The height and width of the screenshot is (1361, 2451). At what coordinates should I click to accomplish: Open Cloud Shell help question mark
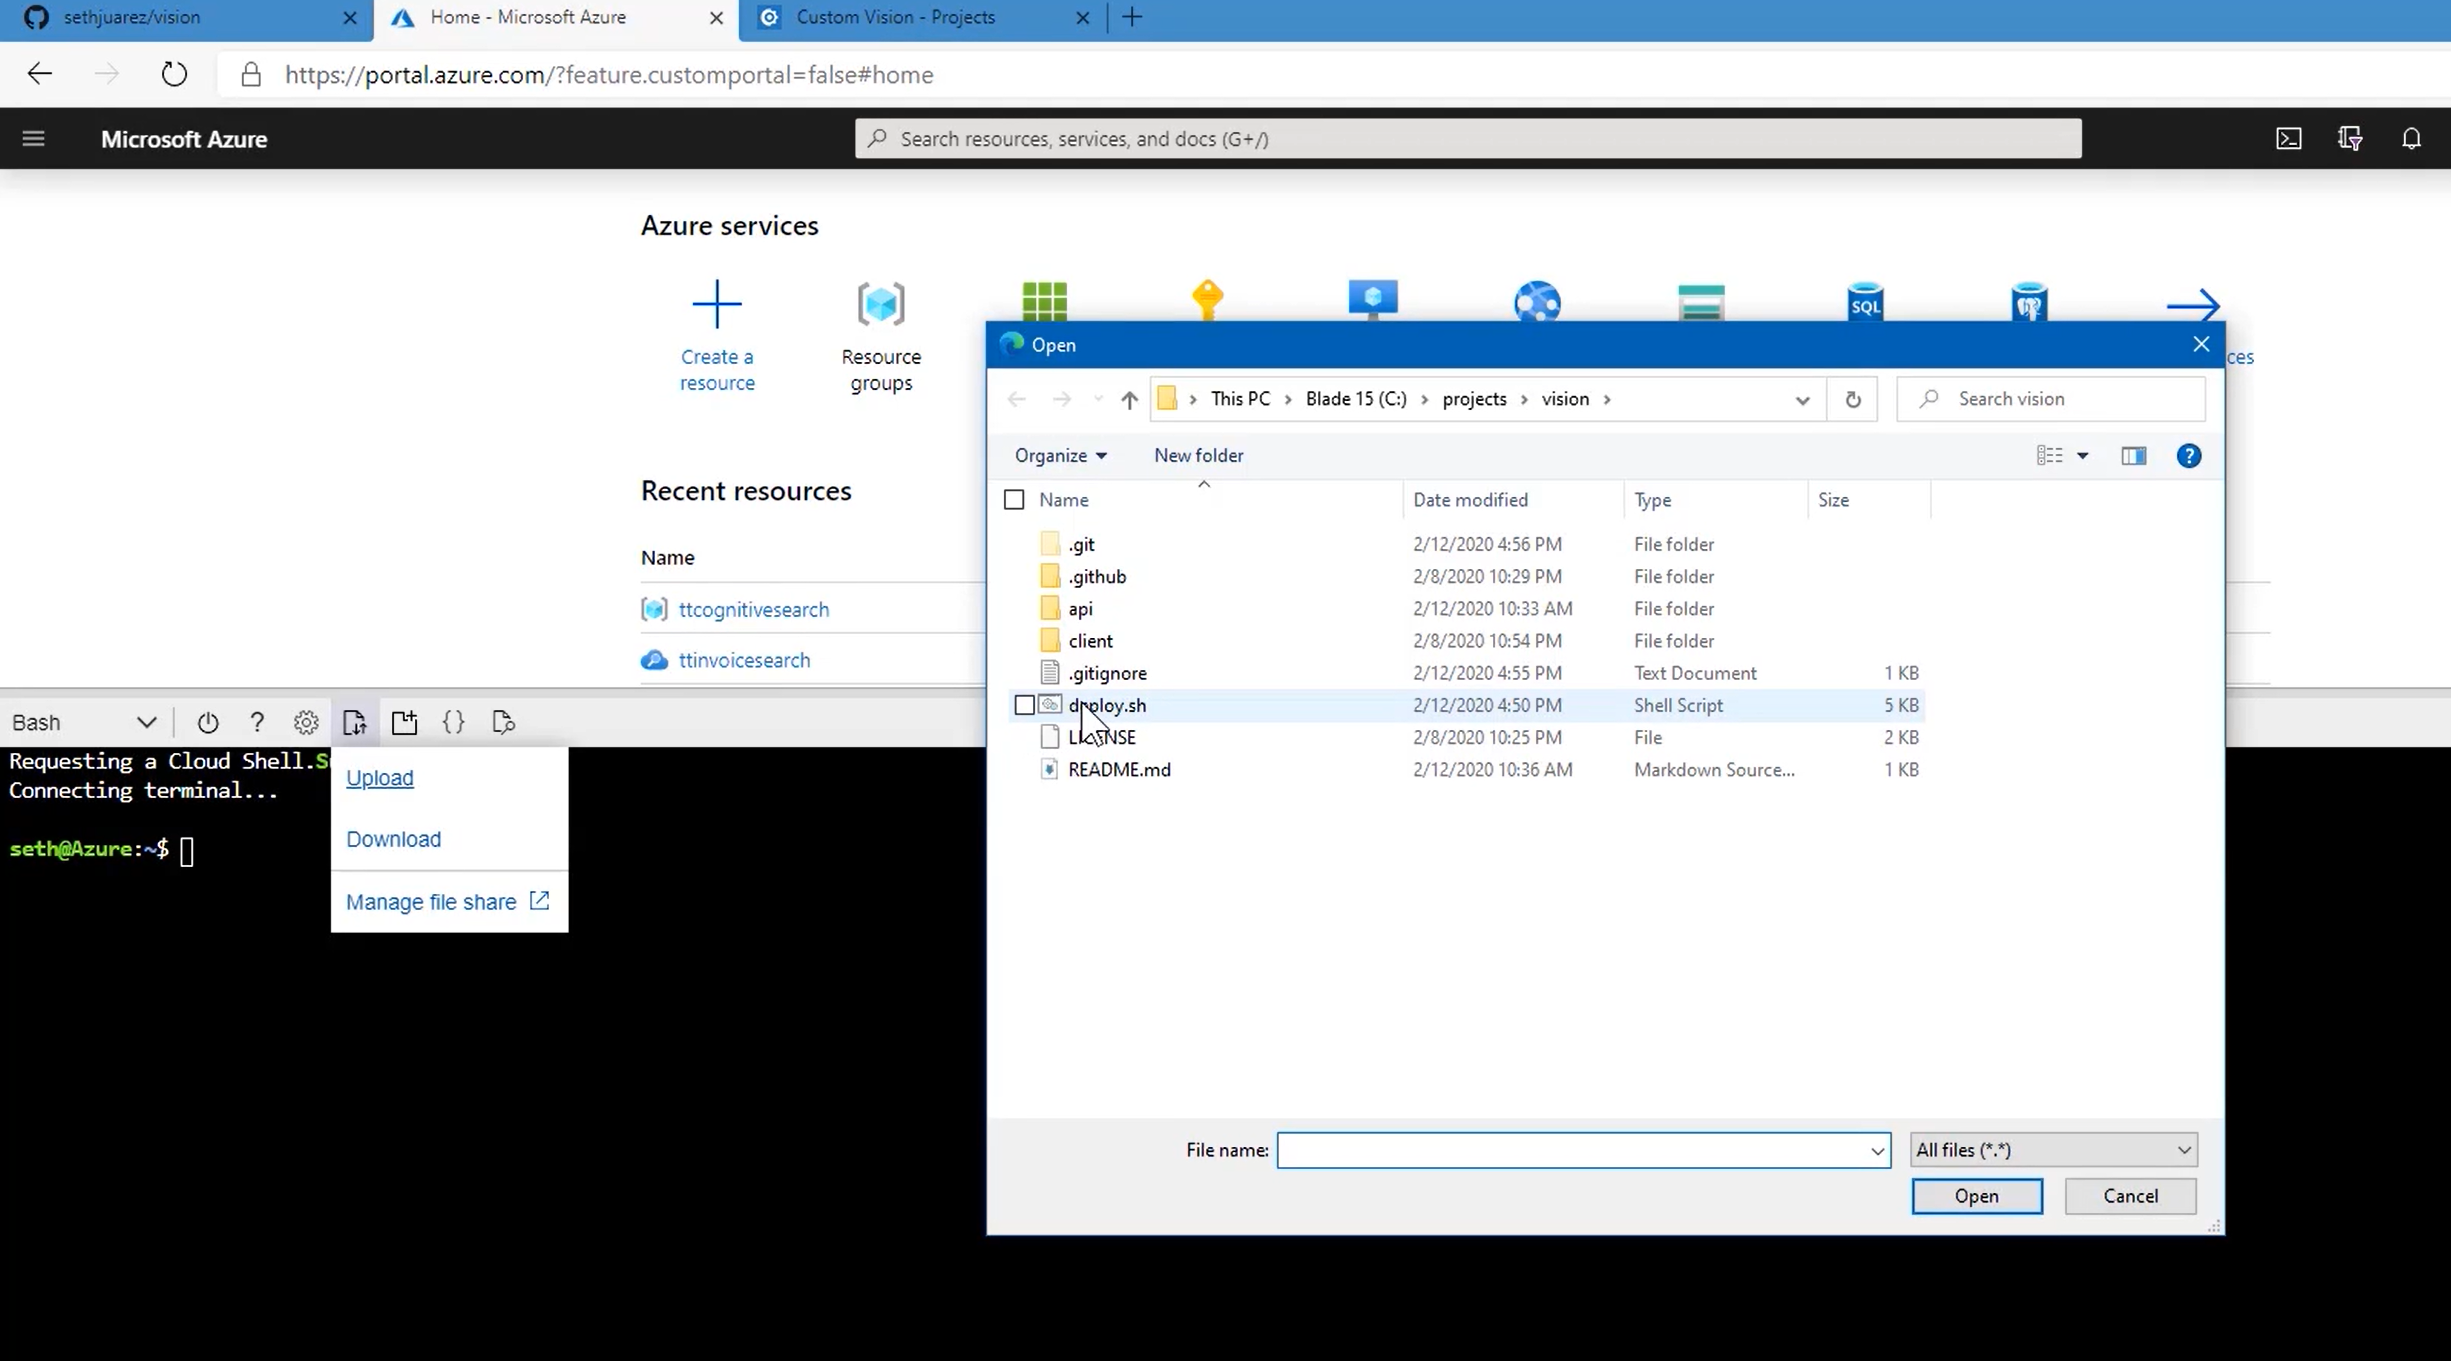tap(257, 722)
